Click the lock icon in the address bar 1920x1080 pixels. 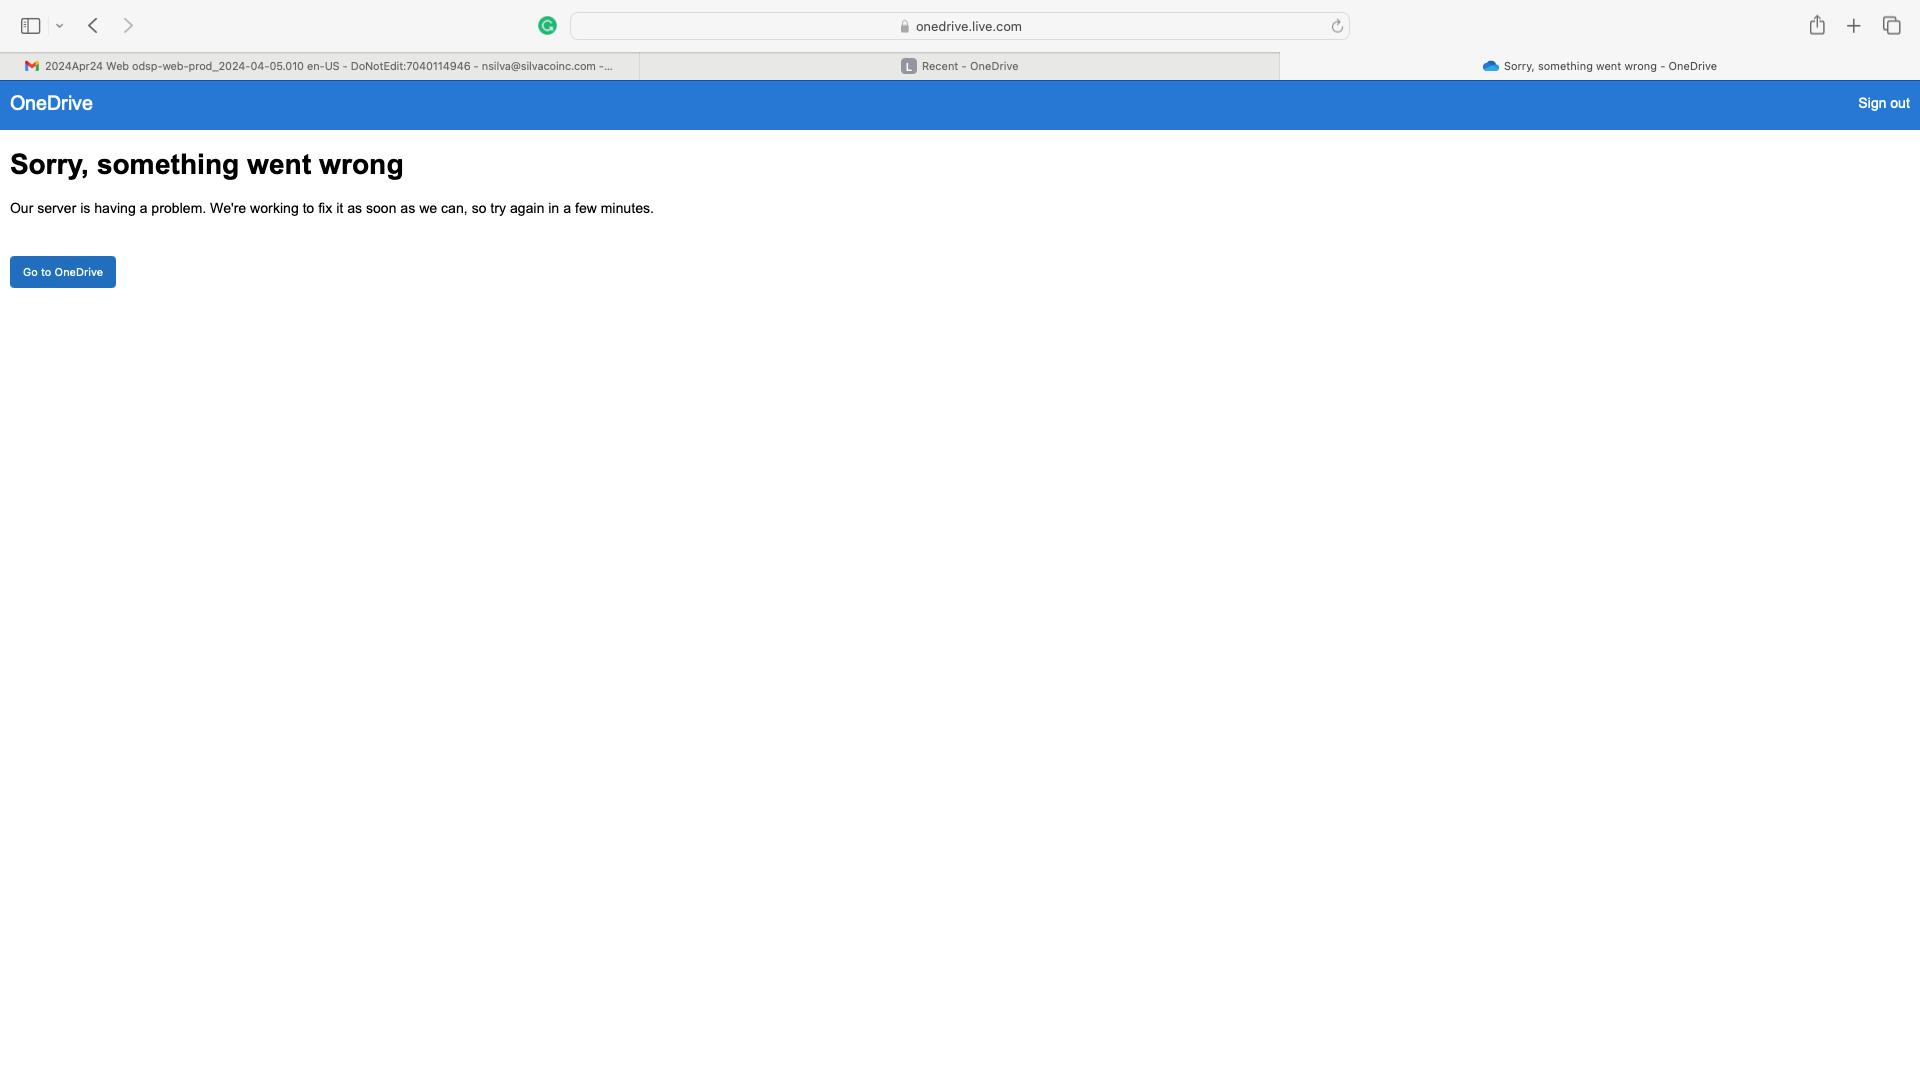[x=904, y=27]
